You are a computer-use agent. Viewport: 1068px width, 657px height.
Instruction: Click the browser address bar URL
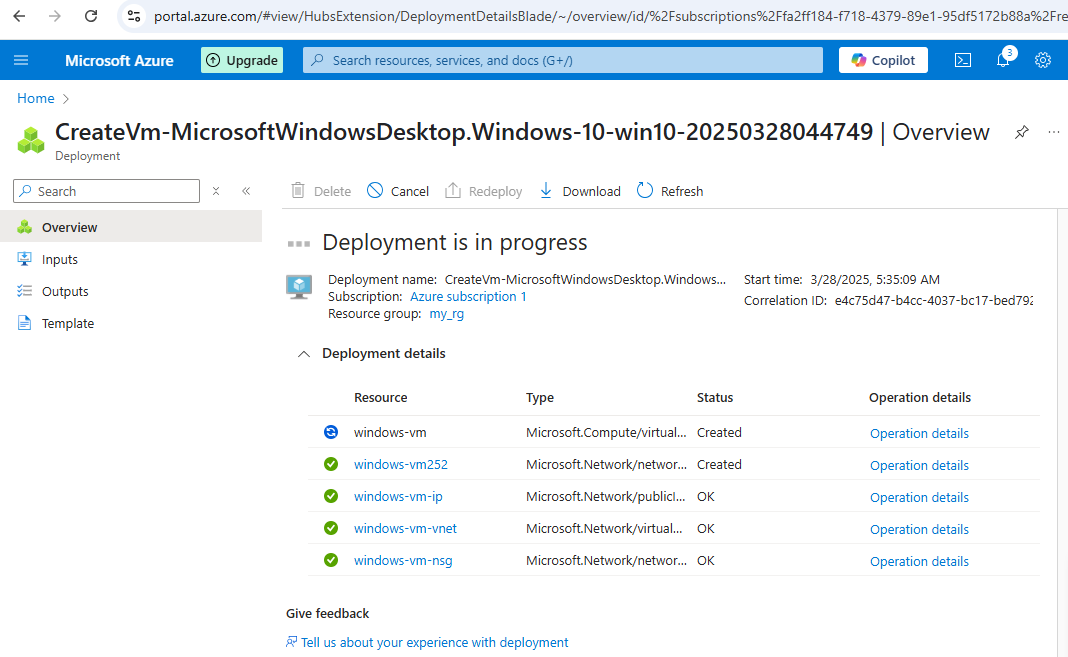(610, 16)
